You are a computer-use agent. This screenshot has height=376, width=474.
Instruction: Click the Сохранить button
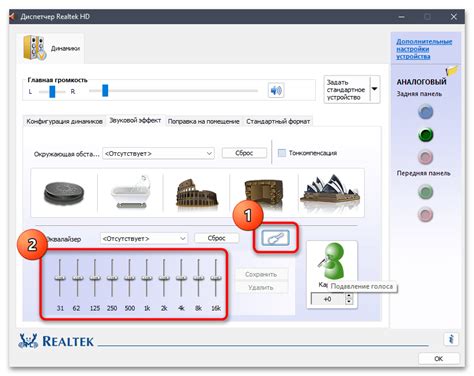pos(261,274)
